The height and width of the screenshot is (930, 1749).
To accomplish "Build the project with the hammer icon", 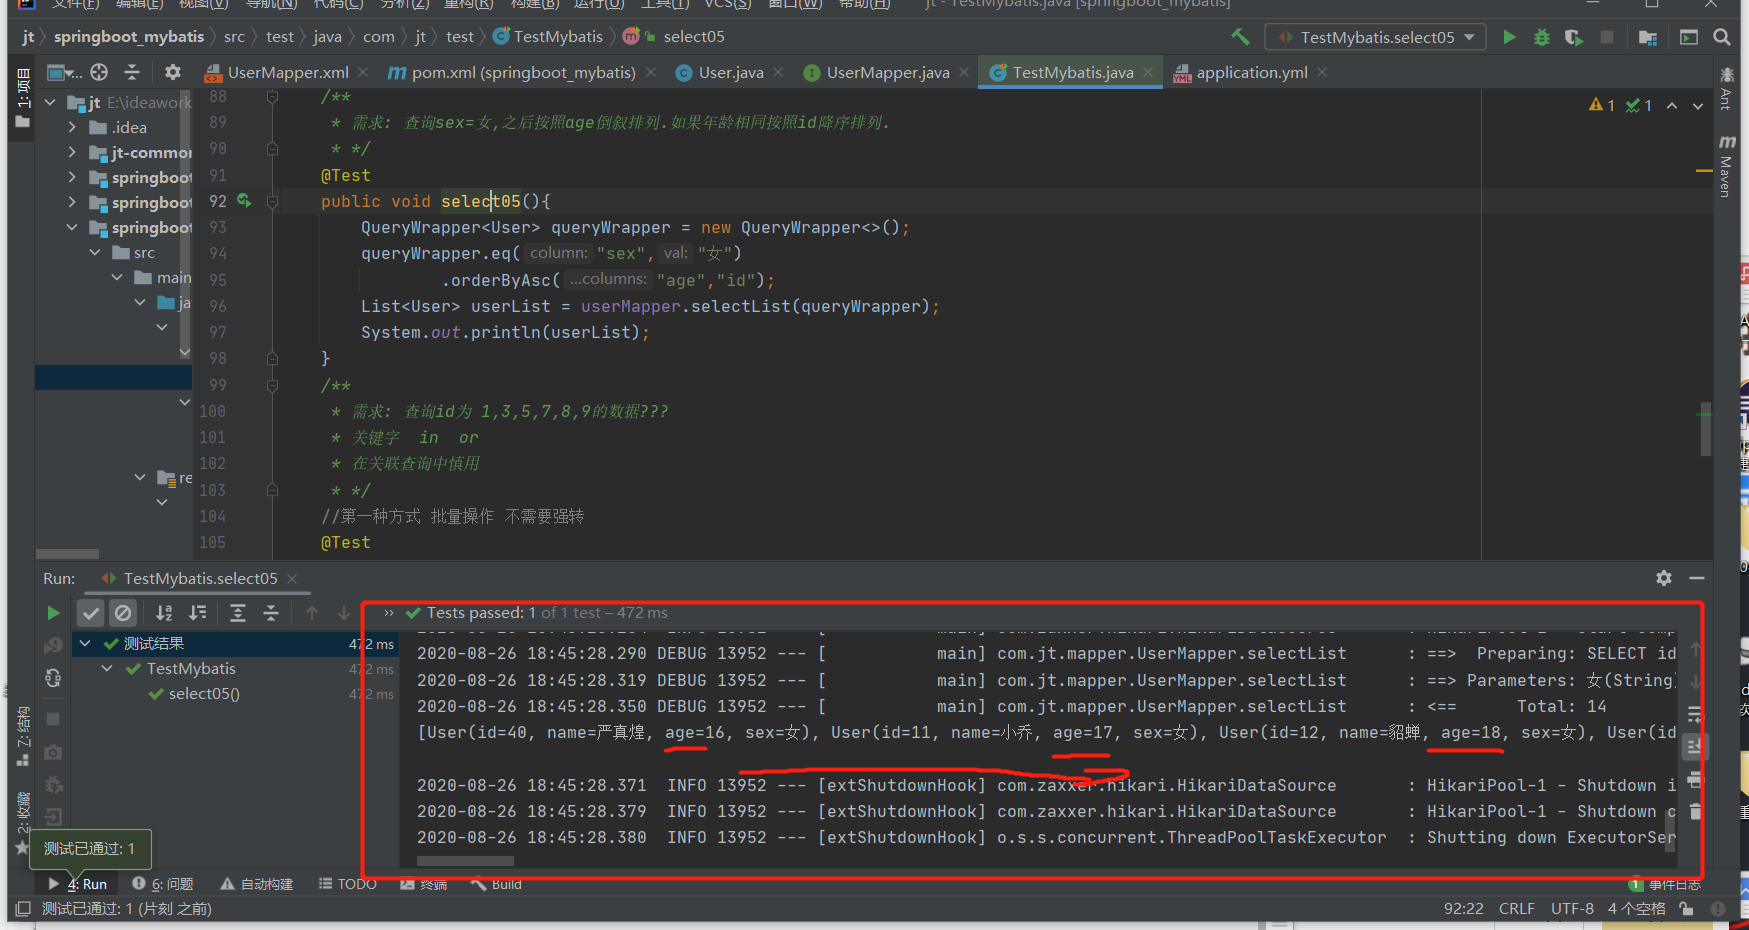I will tap(1240, 37).
